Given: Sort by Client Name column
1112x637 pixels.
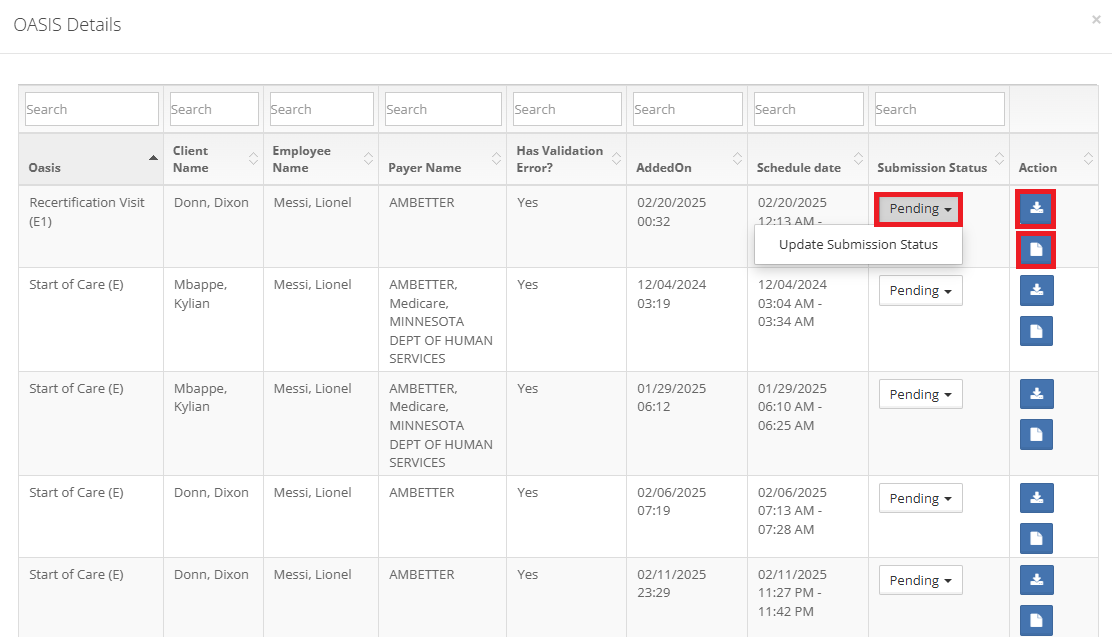Looking at the screenshot, I should (213, 160).
